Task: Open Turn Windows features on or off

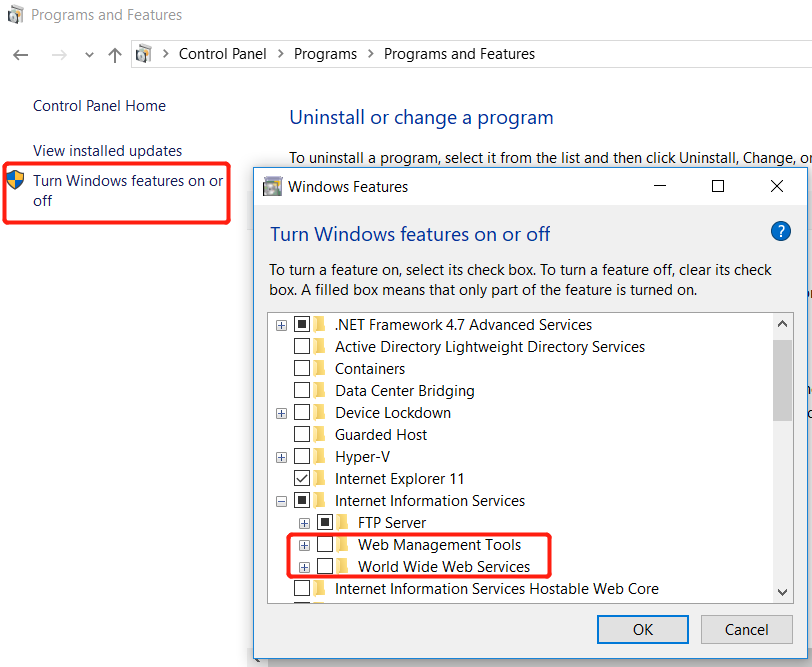Action: point(128,191)
